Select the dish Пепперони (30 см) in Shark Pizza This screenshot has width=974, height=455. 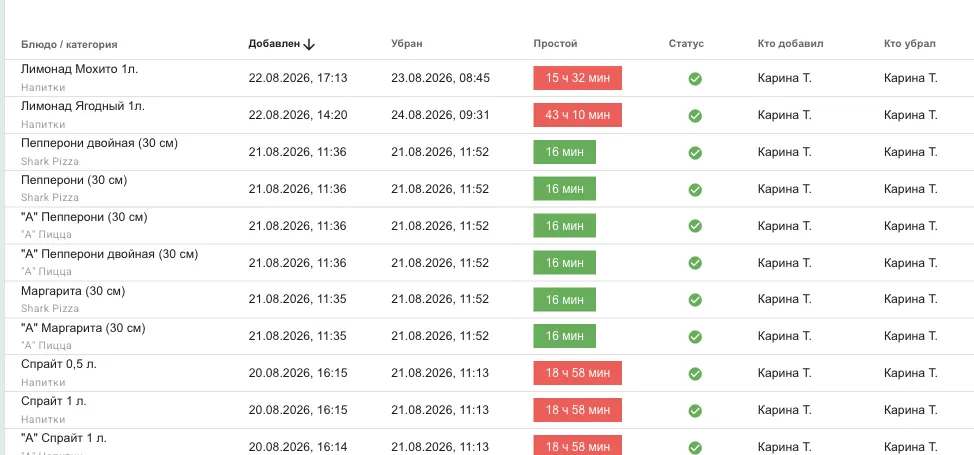(74, 180)
